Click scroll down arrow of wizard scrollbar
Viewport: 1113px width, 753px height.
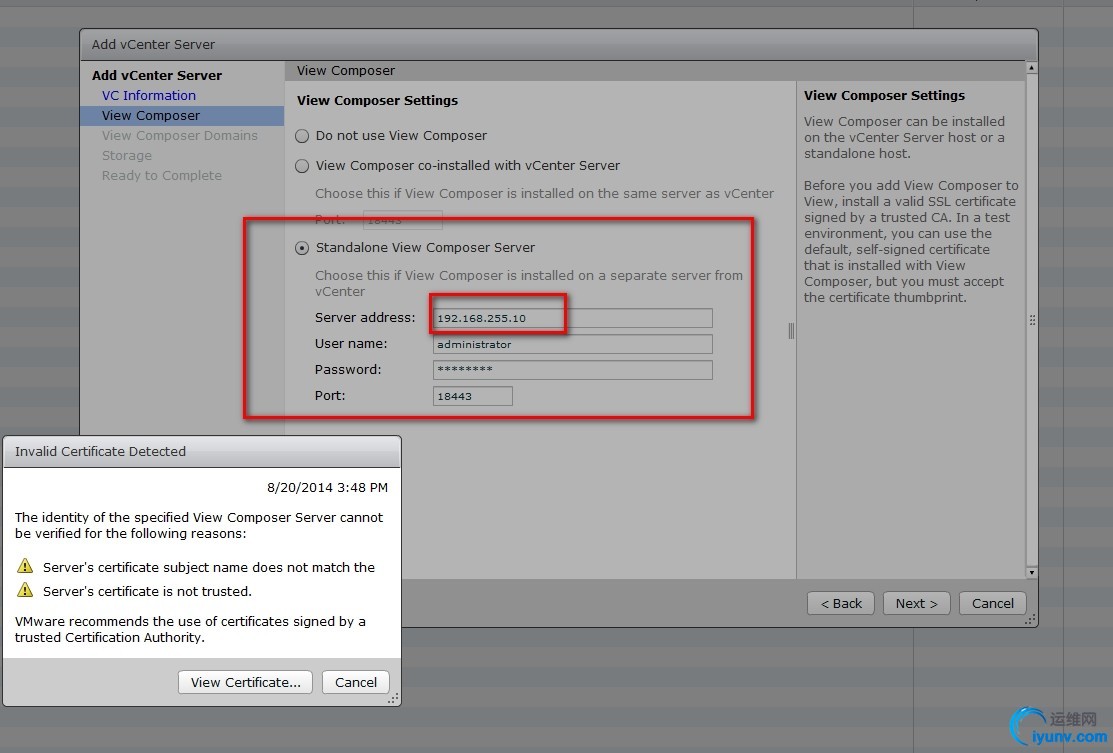(x=1031, y=572)
